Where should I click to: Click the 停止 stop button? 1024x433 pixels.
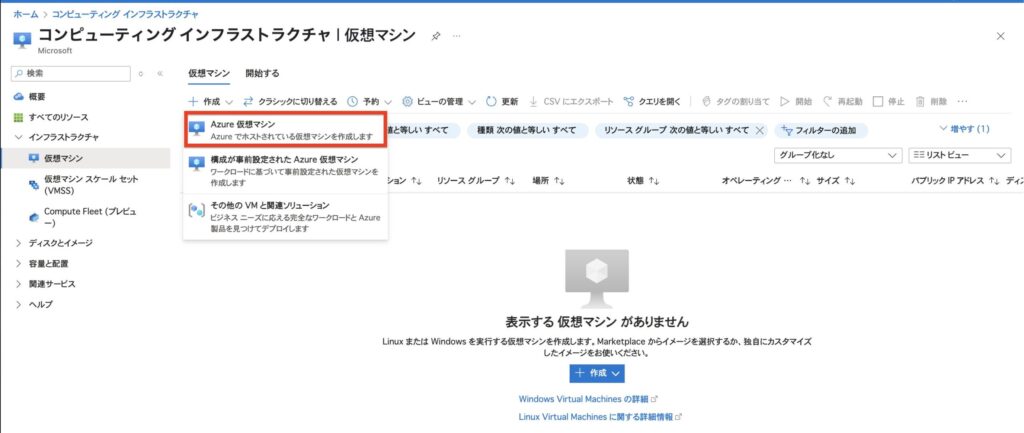(889, 102)
